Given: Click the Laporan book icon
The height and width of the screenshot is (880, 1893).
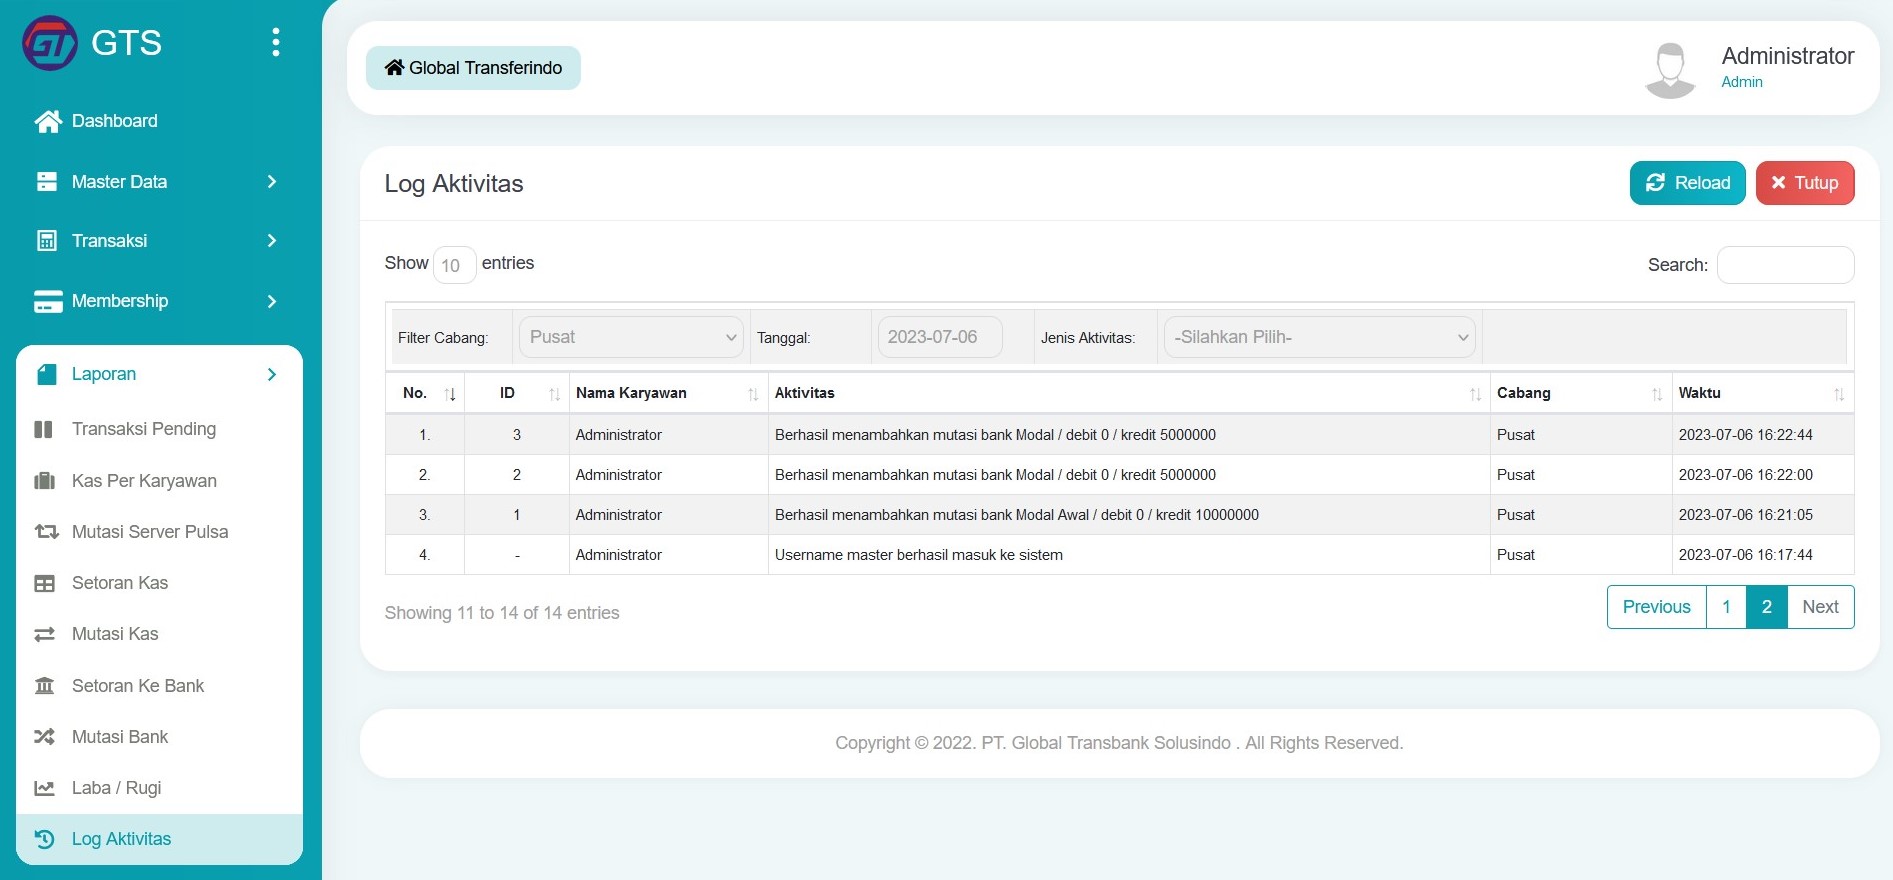Looking at the screenshot, I should point(46,374).
